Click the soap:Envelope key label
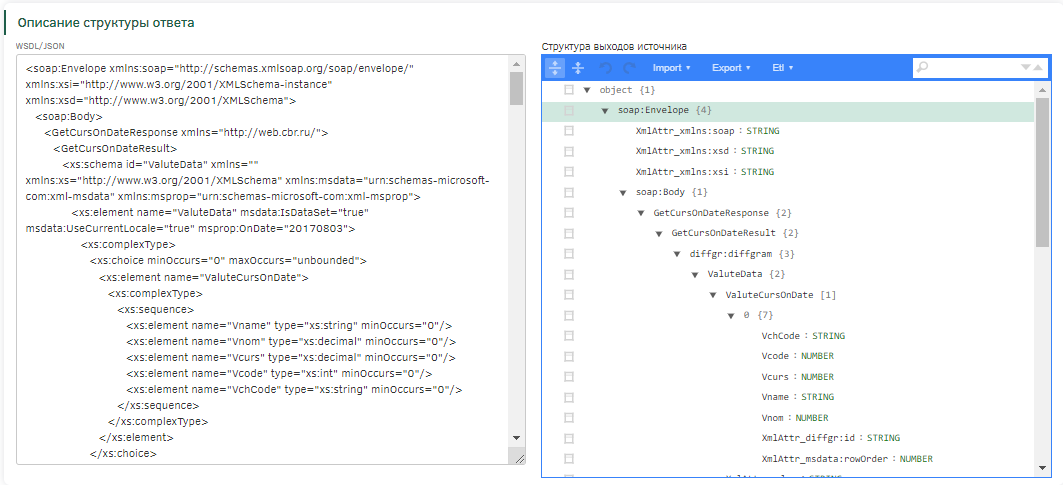 [x=654, y=111]
